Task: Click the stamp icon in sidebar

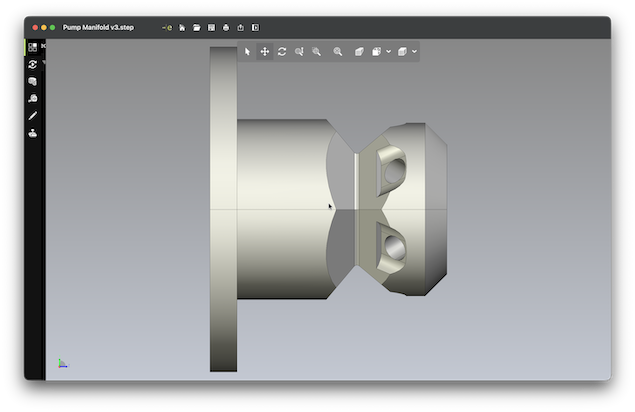Action: [33, 133]
